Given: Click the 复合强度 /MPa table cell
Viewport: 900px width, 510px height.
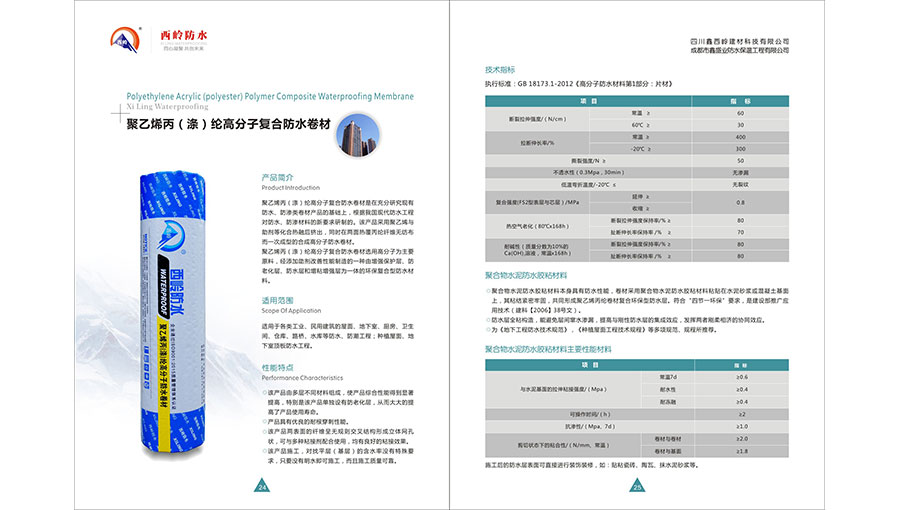Looking at the screenshot, I should [537, 203].
